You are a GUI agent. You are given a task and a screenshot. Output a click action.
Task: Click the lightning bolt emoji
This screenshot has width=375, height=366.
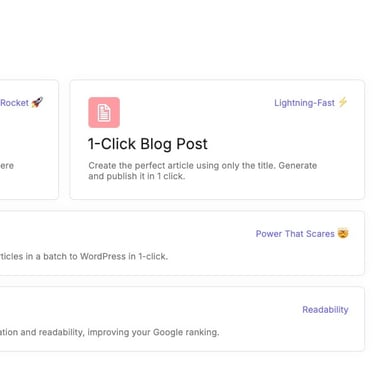[x=343, y=102]
